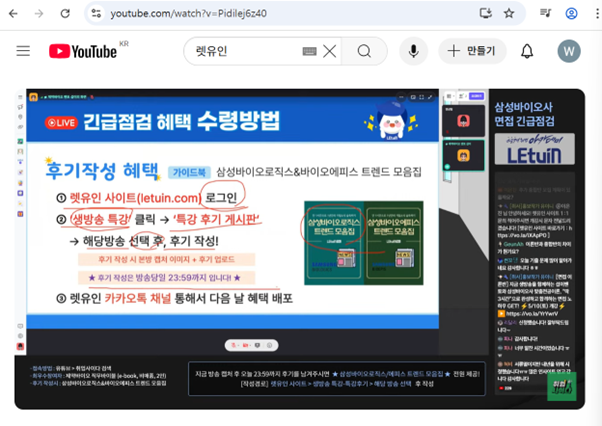Go to the YouTube home logo
The width and height of the screenshot is (602, 426).
pyautogui.click(x=80, y=51)
